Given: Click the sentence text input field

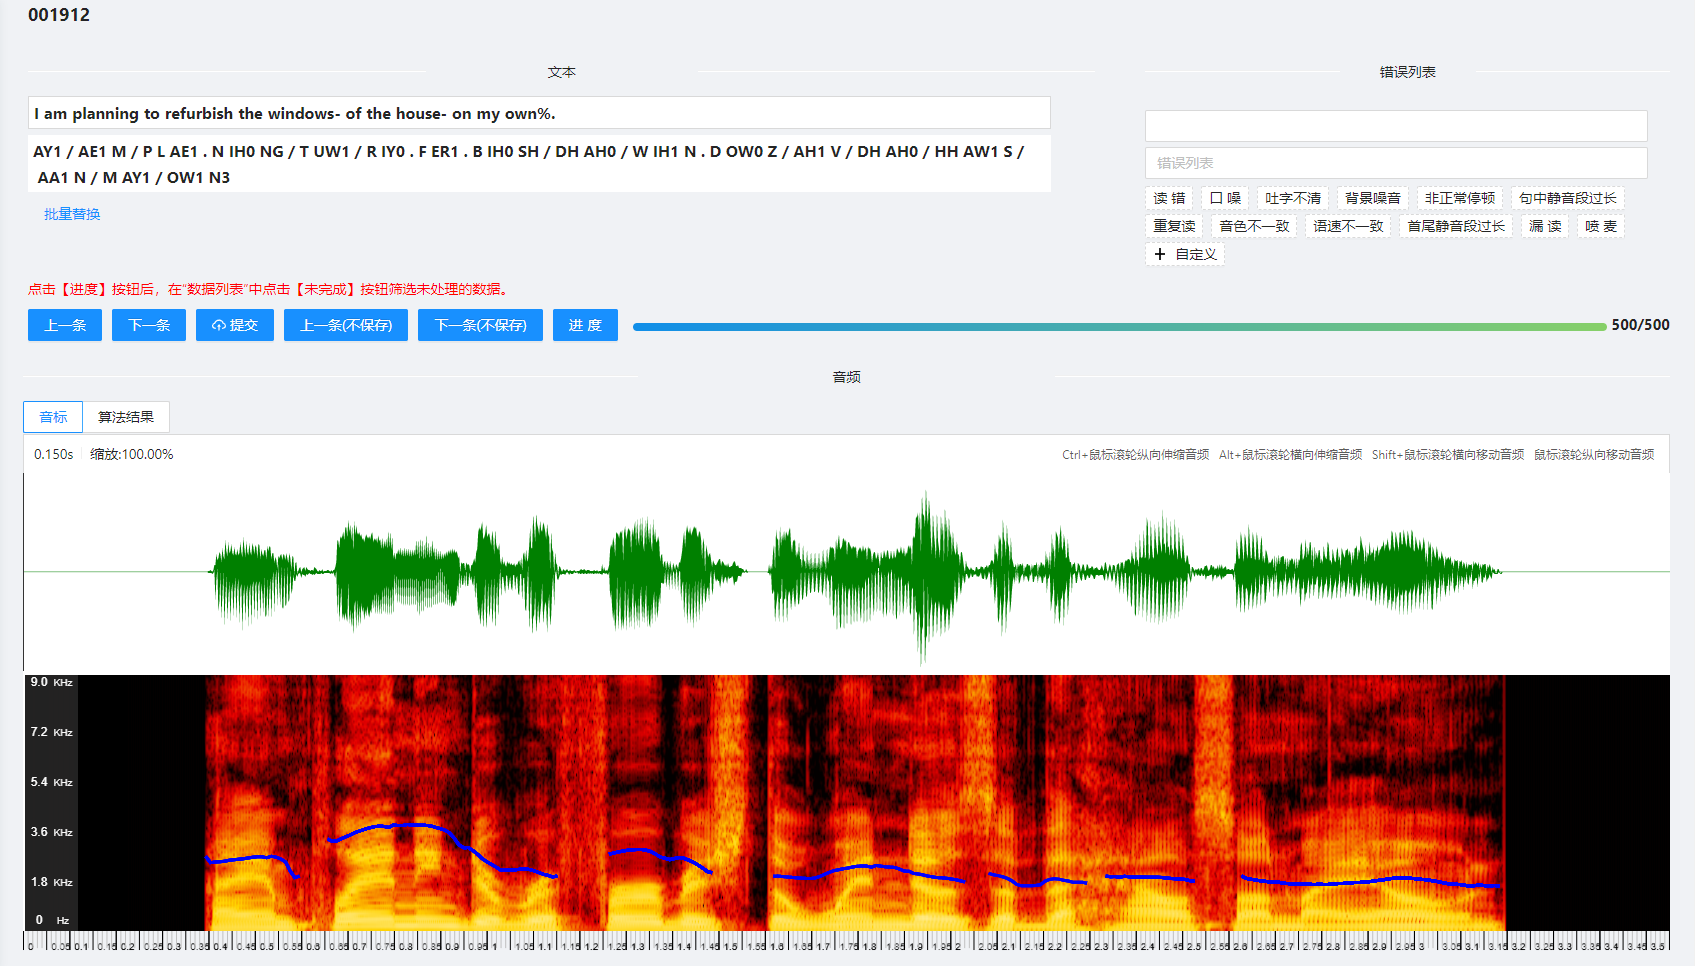Looking at the screenshot, I should [539, 113].
